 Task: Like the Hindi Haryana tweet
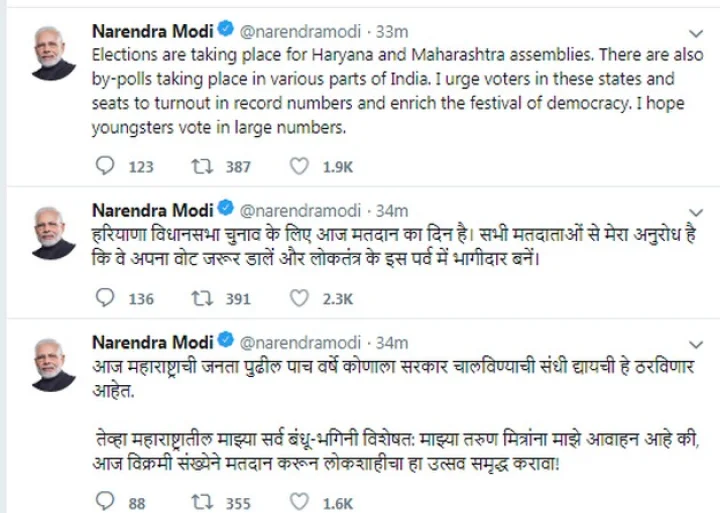coord(298,298)
